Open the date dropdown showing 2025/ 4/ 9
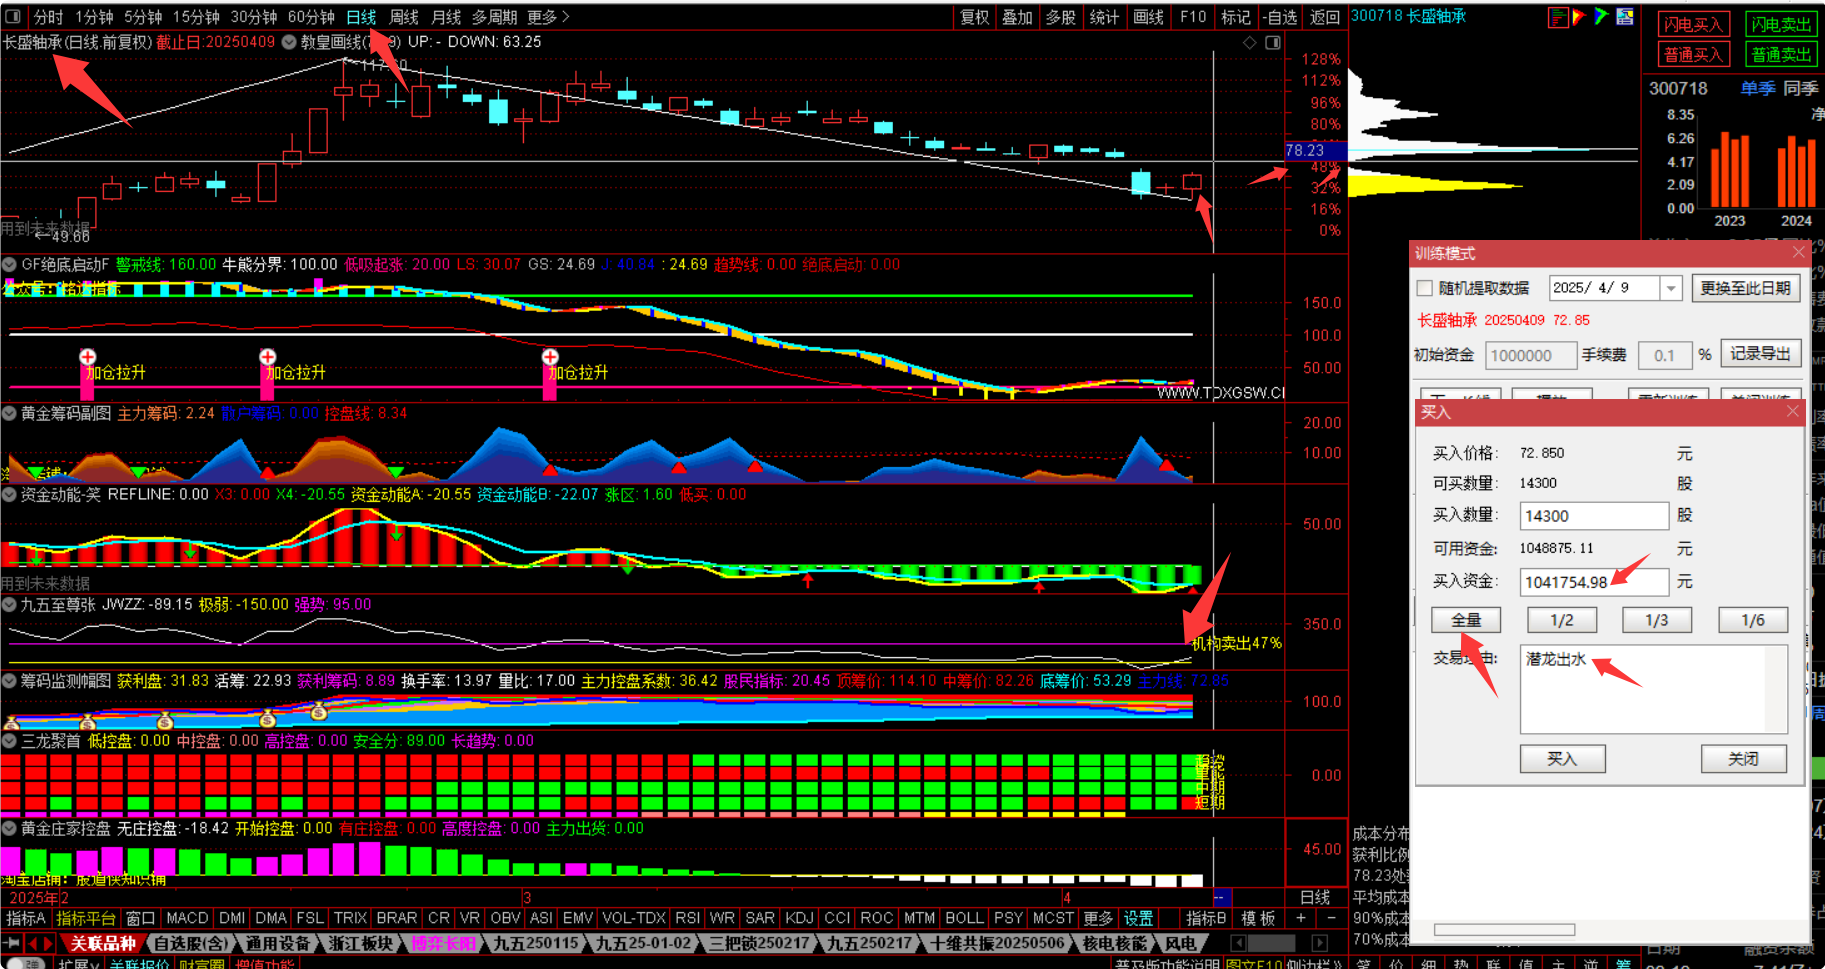 point(1671,288)
